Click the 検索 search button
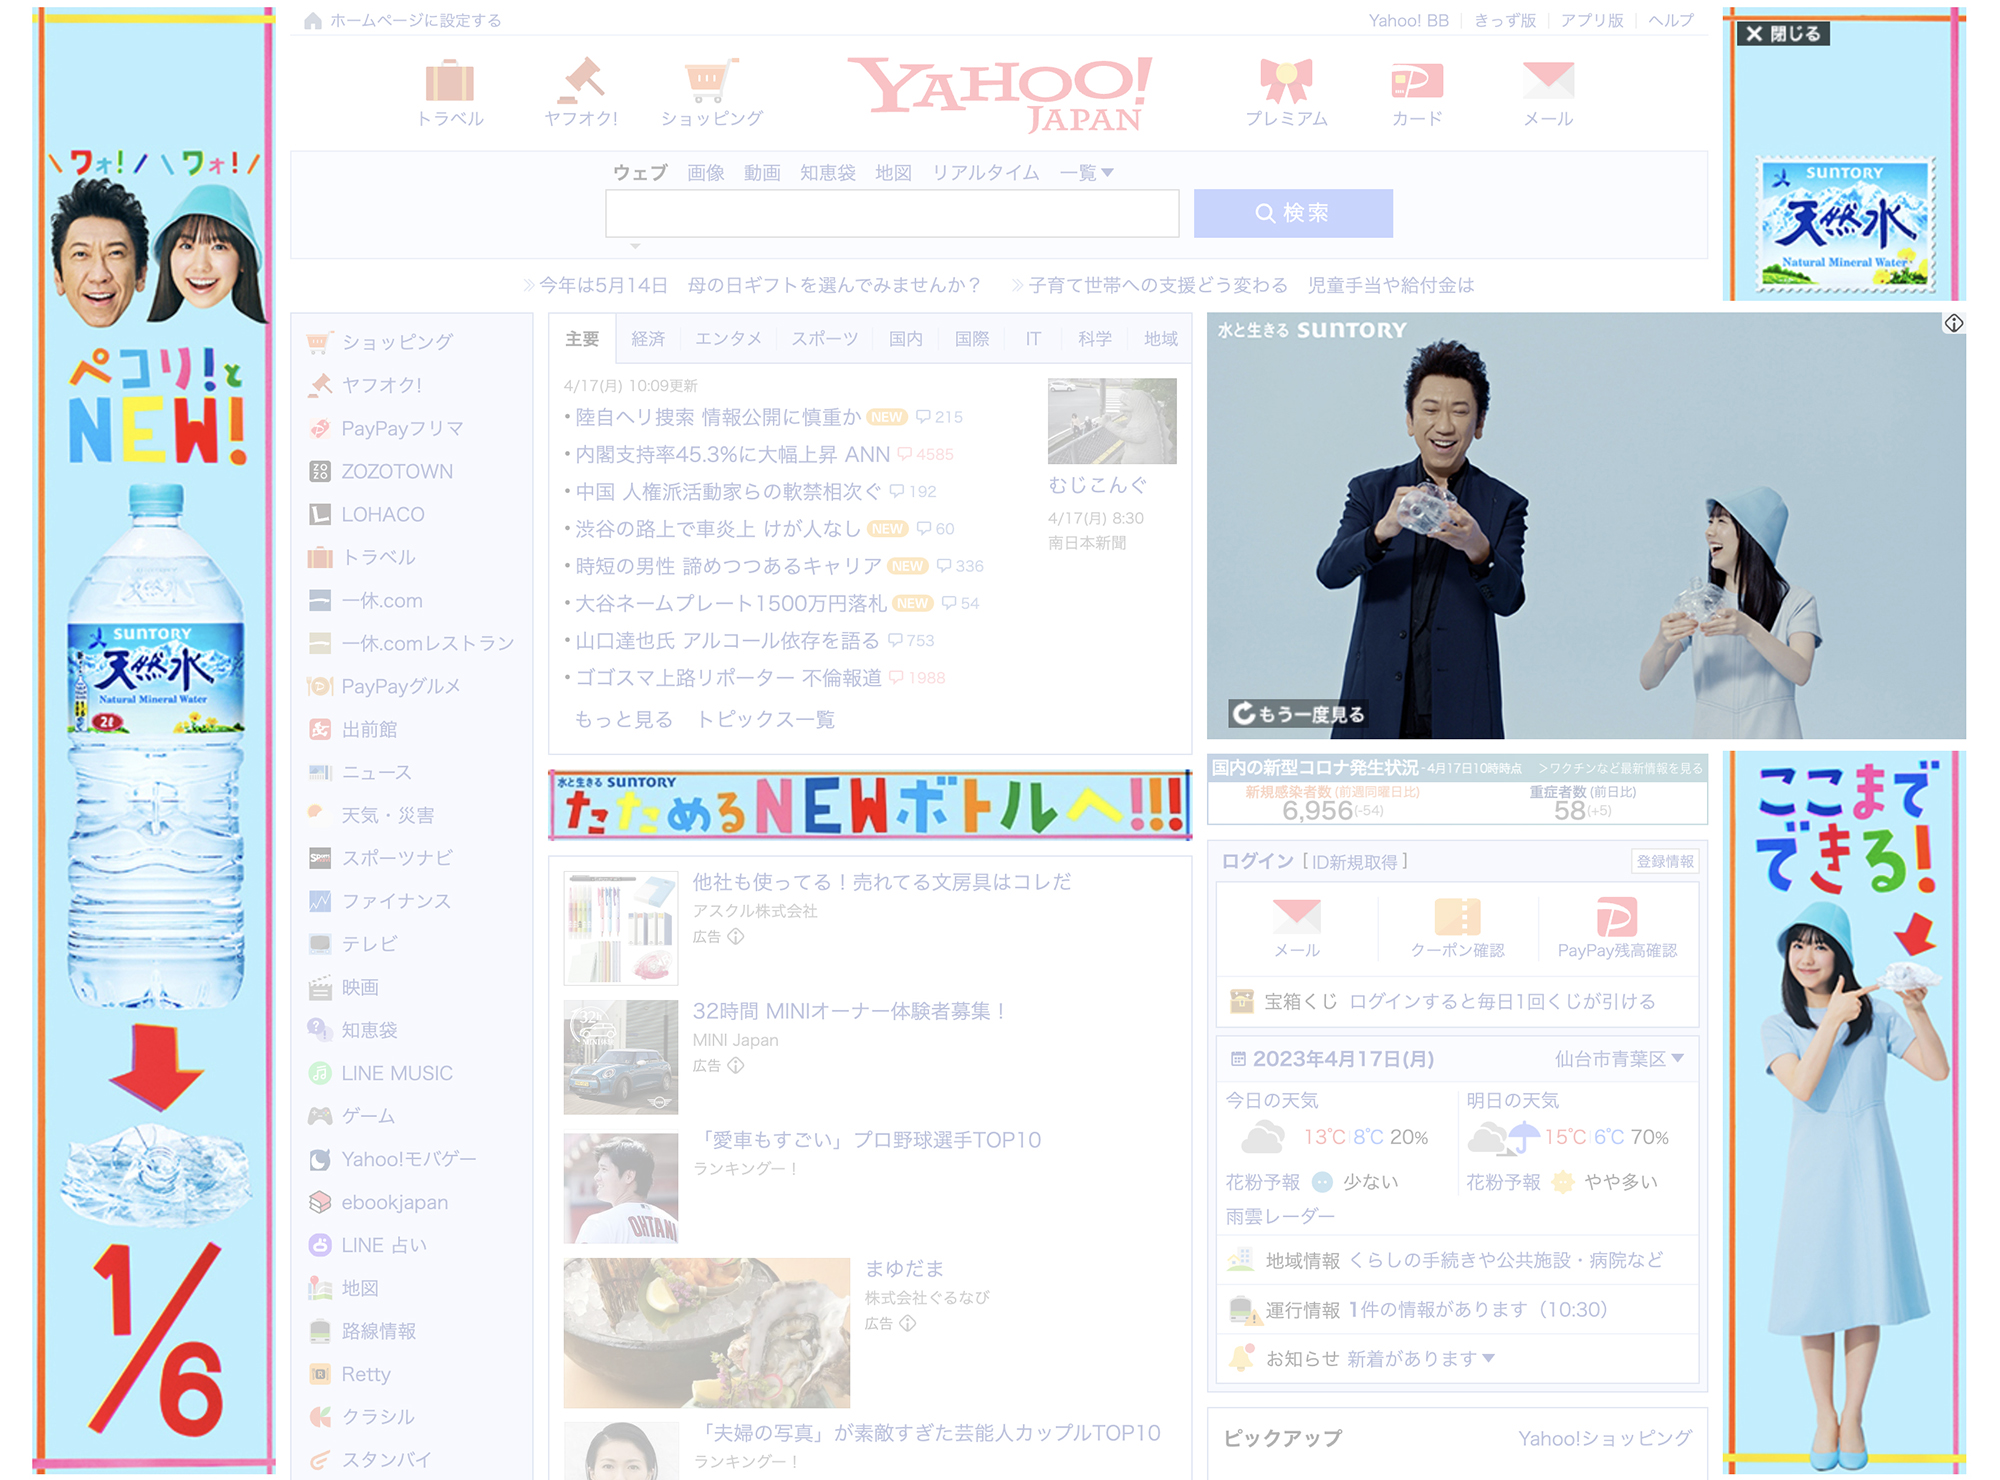2000x1480 pixels. click(x=1293, y=213)
